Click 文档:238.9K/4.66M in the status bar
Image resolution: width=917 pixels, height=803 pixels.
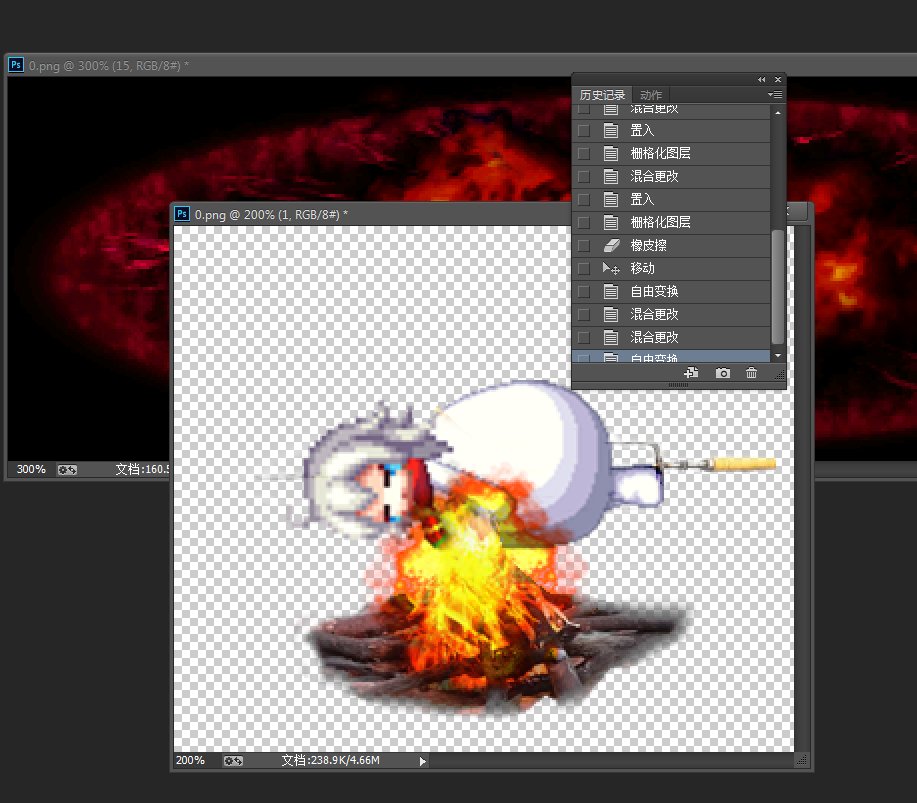point(330,760)
